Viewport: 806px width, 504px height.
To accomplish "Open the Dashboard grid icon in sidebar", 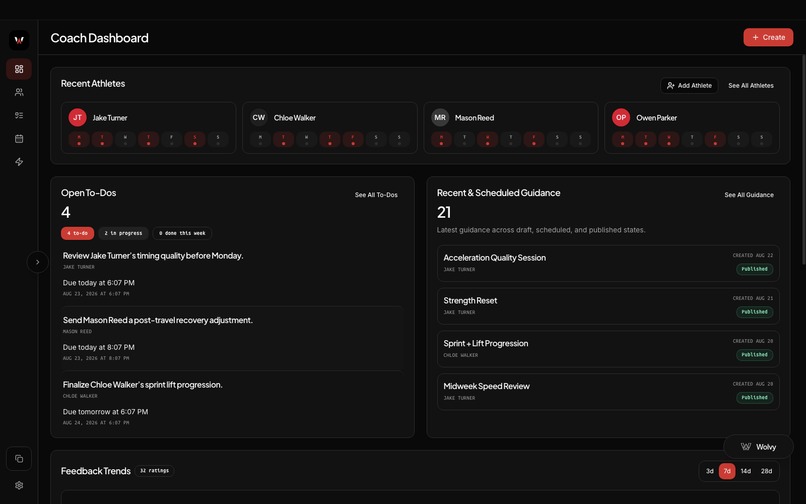I will pos(19,69).
